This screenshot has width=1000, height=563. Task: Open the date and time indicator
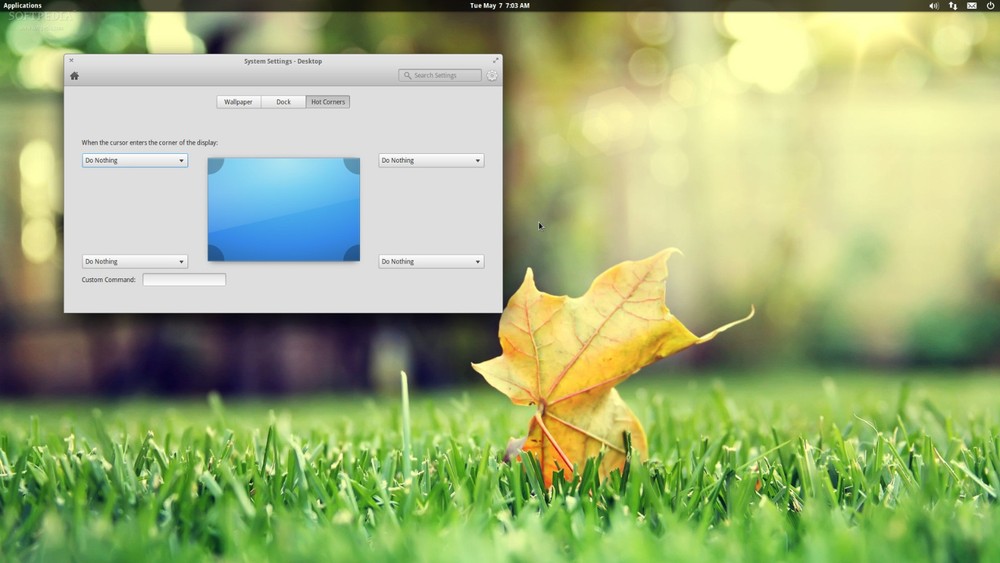point(499,6)
